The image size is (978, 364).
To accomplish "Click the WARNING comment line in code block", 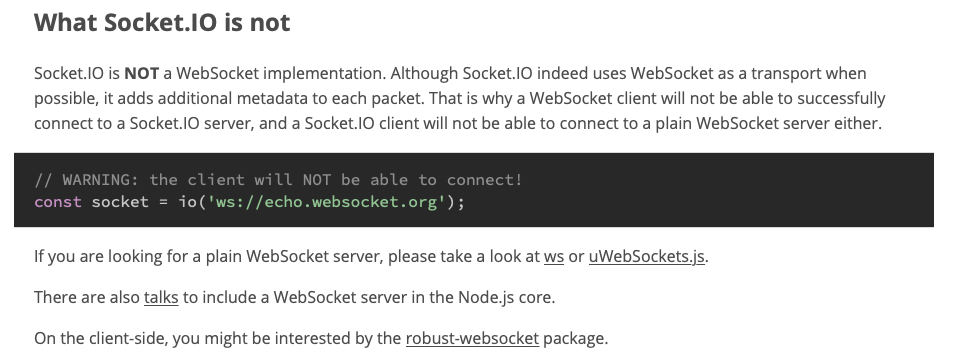I will click(279, 180).
